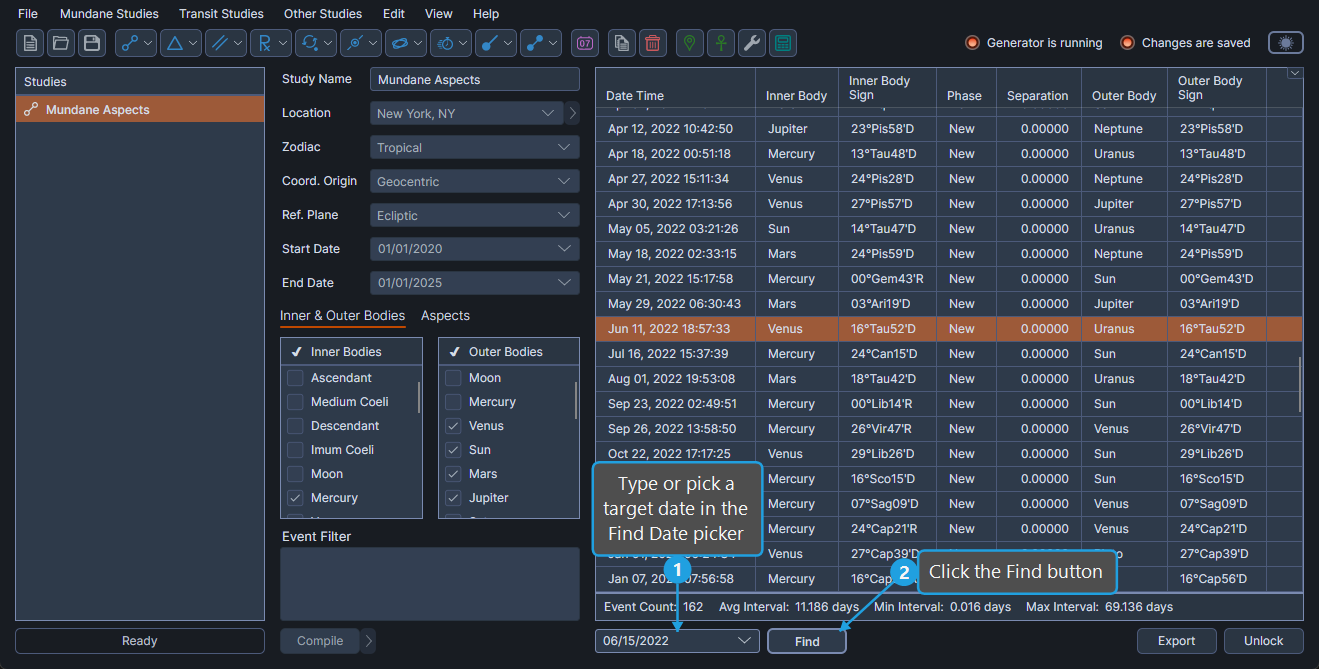Click the green location pin icon
Screen dimensions: 1319x669
click(690, 43)
